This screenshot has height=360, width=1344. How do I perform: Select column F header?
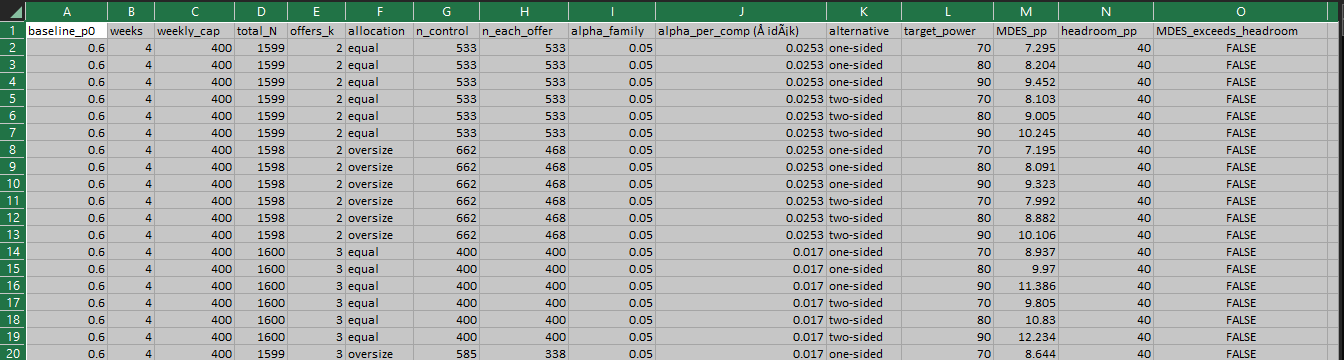[379, 11]
